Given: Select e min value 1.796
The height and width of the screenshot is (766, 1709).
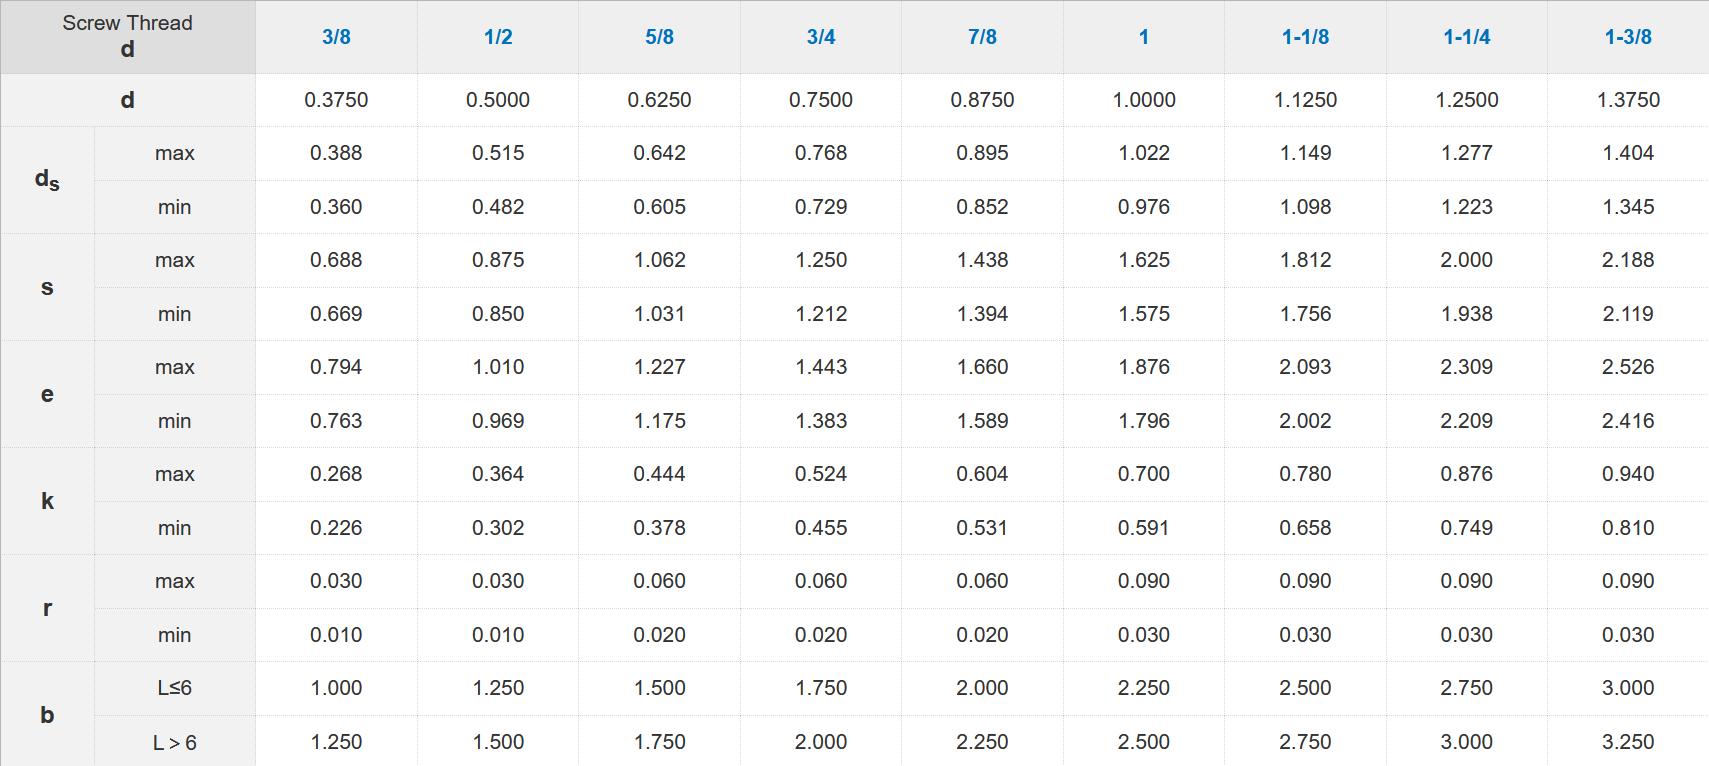Looking at the screenshot, I should pos(1144,421).
